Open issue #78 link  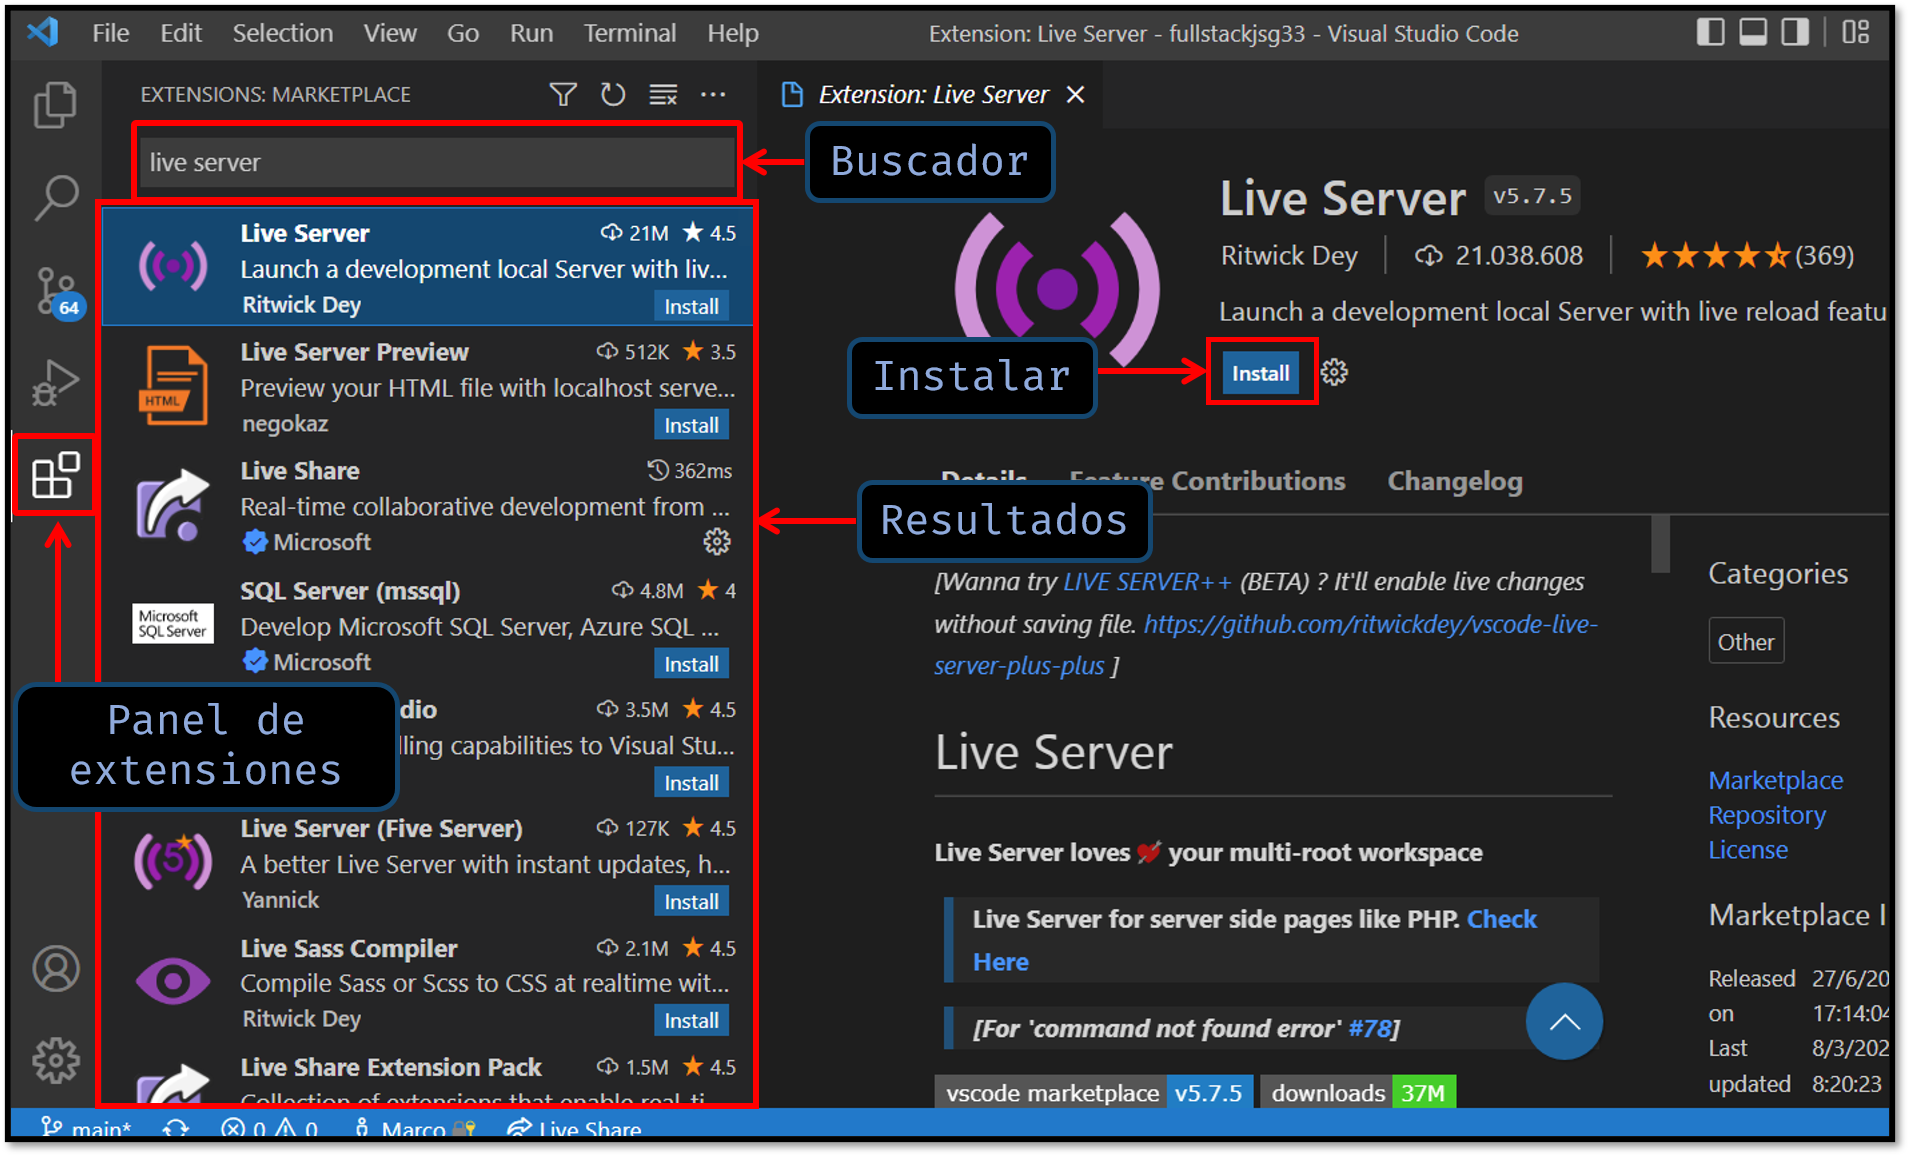(1369, 1029)
